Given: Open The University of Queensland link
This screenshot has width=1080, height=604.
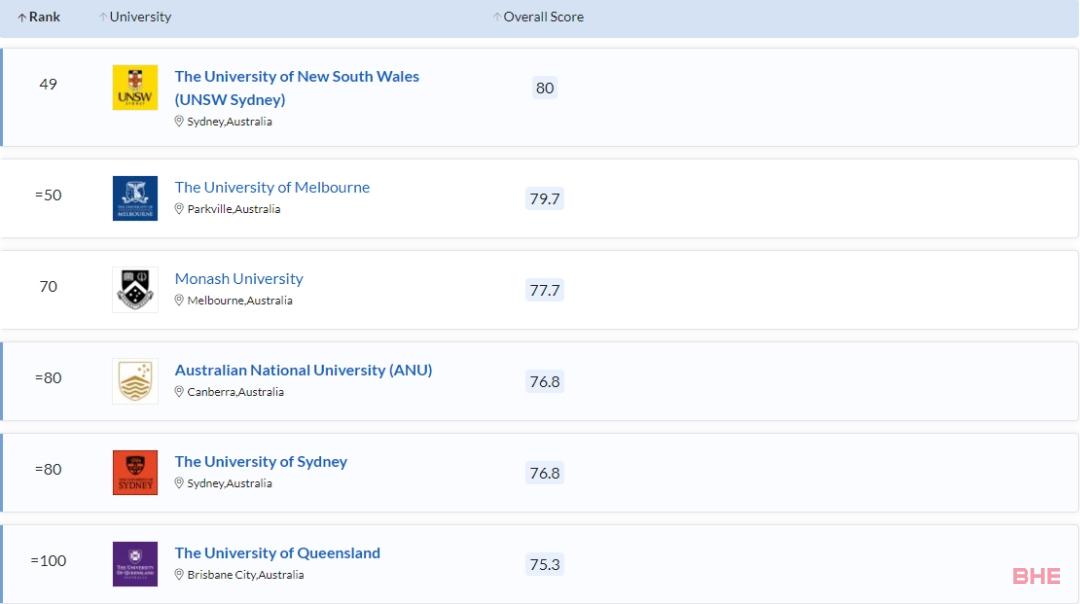Looking at the screenshot, I should (278, 553).
